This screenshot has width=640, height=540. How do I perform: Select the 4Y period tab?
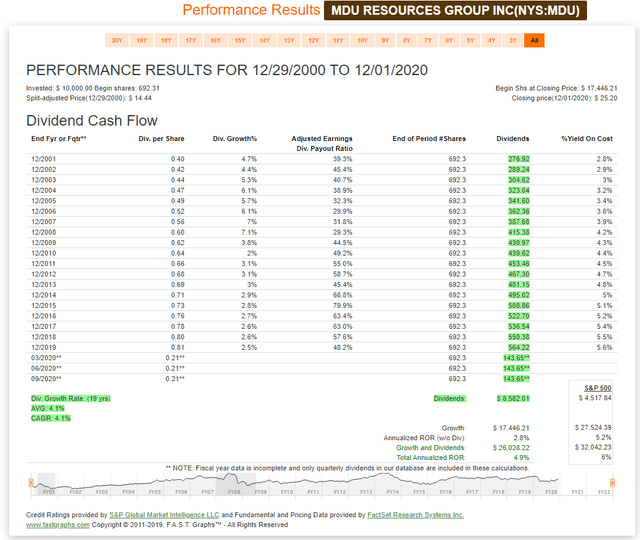click(x=492, y=40)
